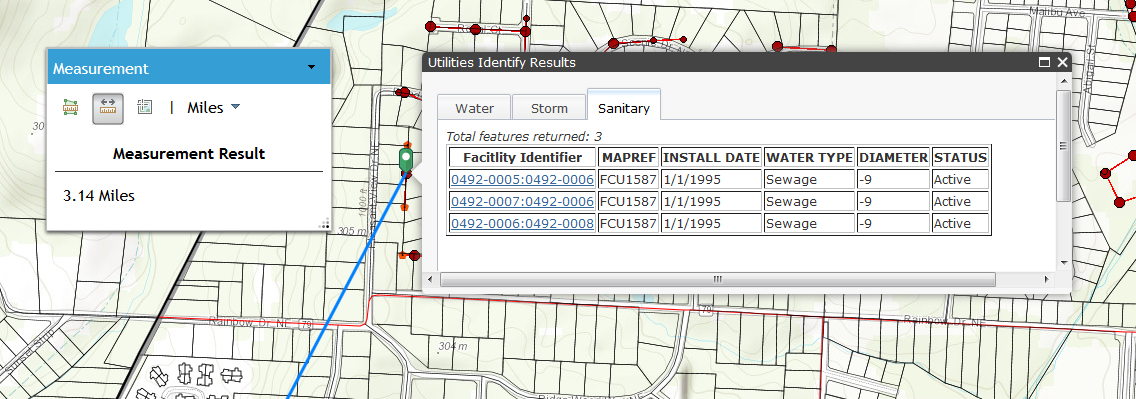Close the Utilities Identify Results window
Screen dimensions: 1136x399
(1062, 62)
